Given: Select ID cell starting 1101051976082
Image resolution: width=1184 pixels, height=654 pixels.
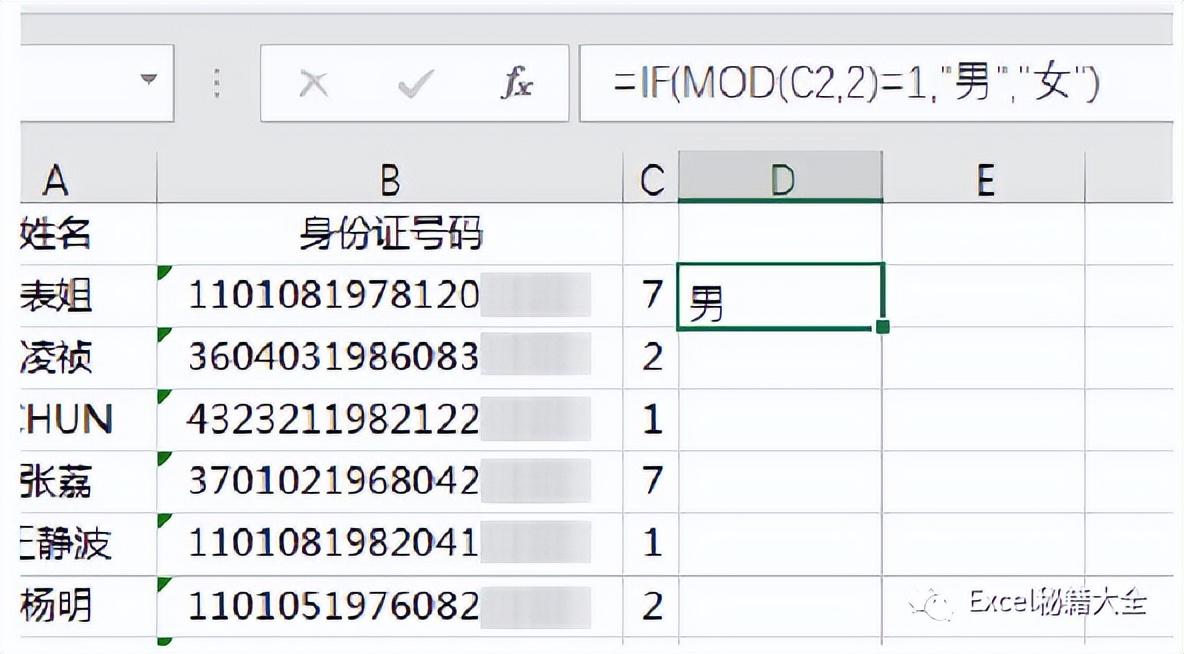Looking at the screenshot, I should tap(390, 606).
